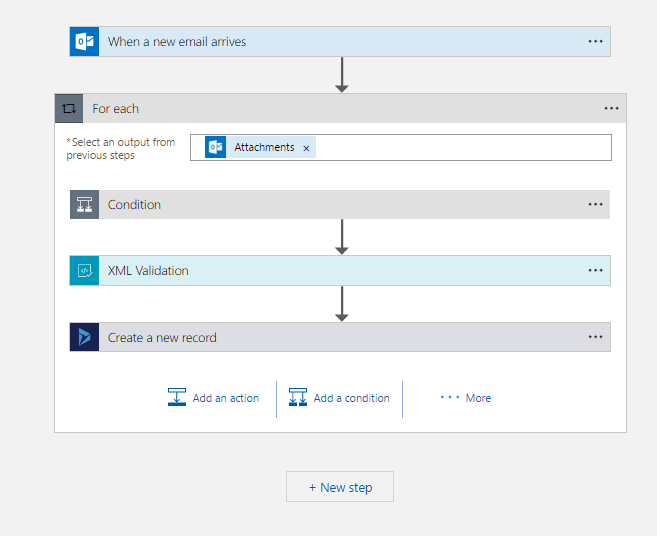
Task: Click the Outlook icon in Attachments token
Action: (x=215, y=147)
